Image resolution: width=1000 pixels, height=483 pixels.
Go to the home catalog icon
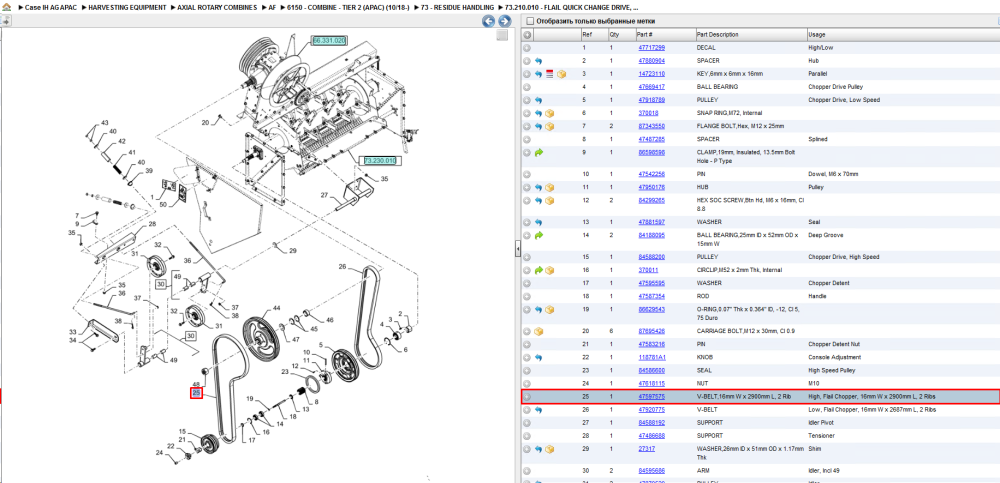coord(6,7)
